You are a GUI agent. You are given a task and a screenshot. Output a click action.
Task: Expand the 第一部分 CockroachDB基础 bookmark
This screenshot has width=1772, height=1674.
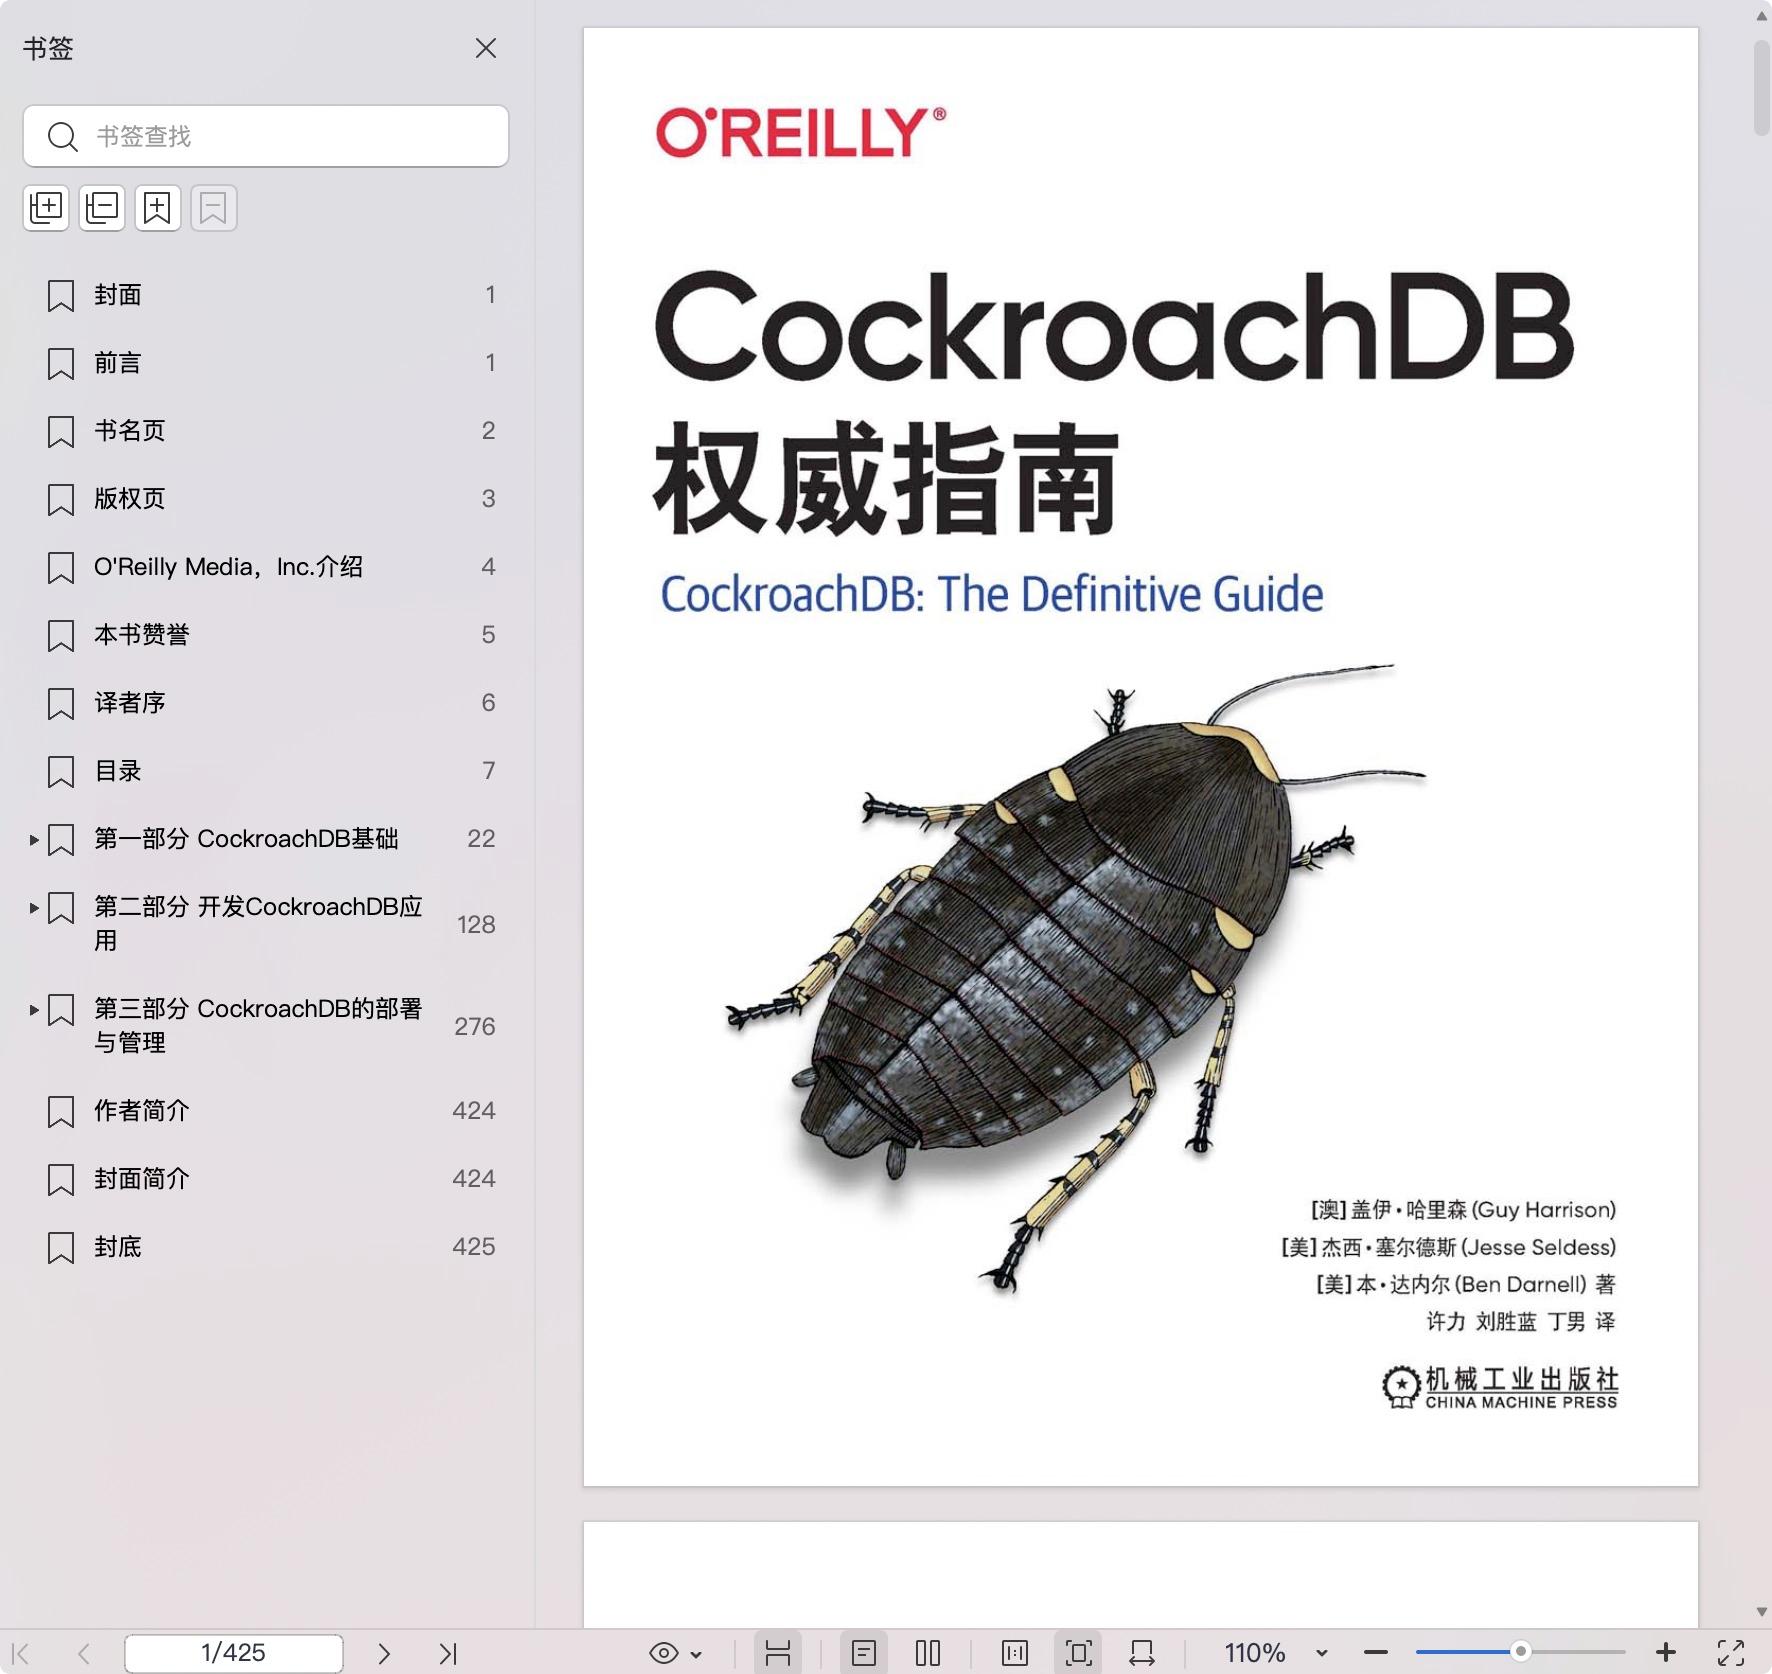[33, 840]
